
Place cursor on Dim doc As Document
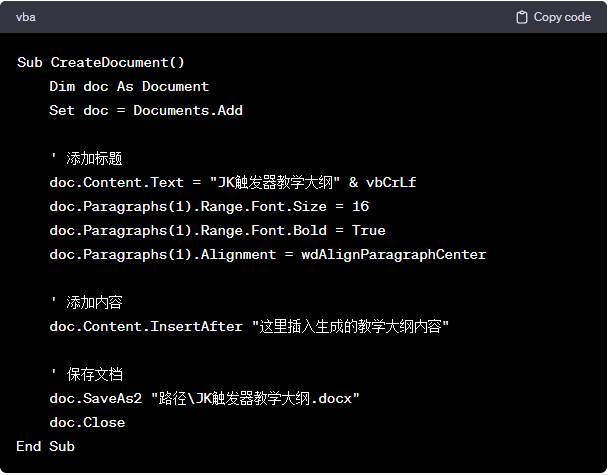[x=129, y=86]
